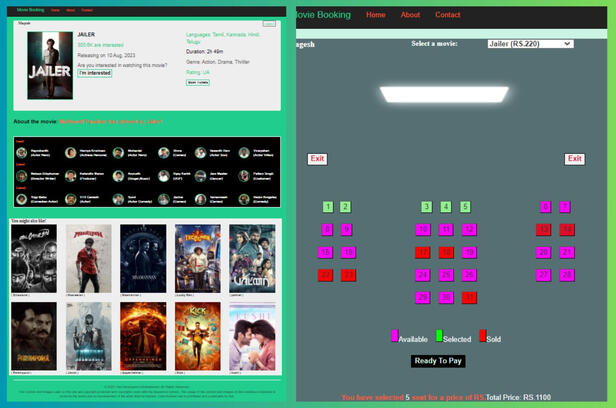
Task: Select available seat 12
Action: (469, 229)
